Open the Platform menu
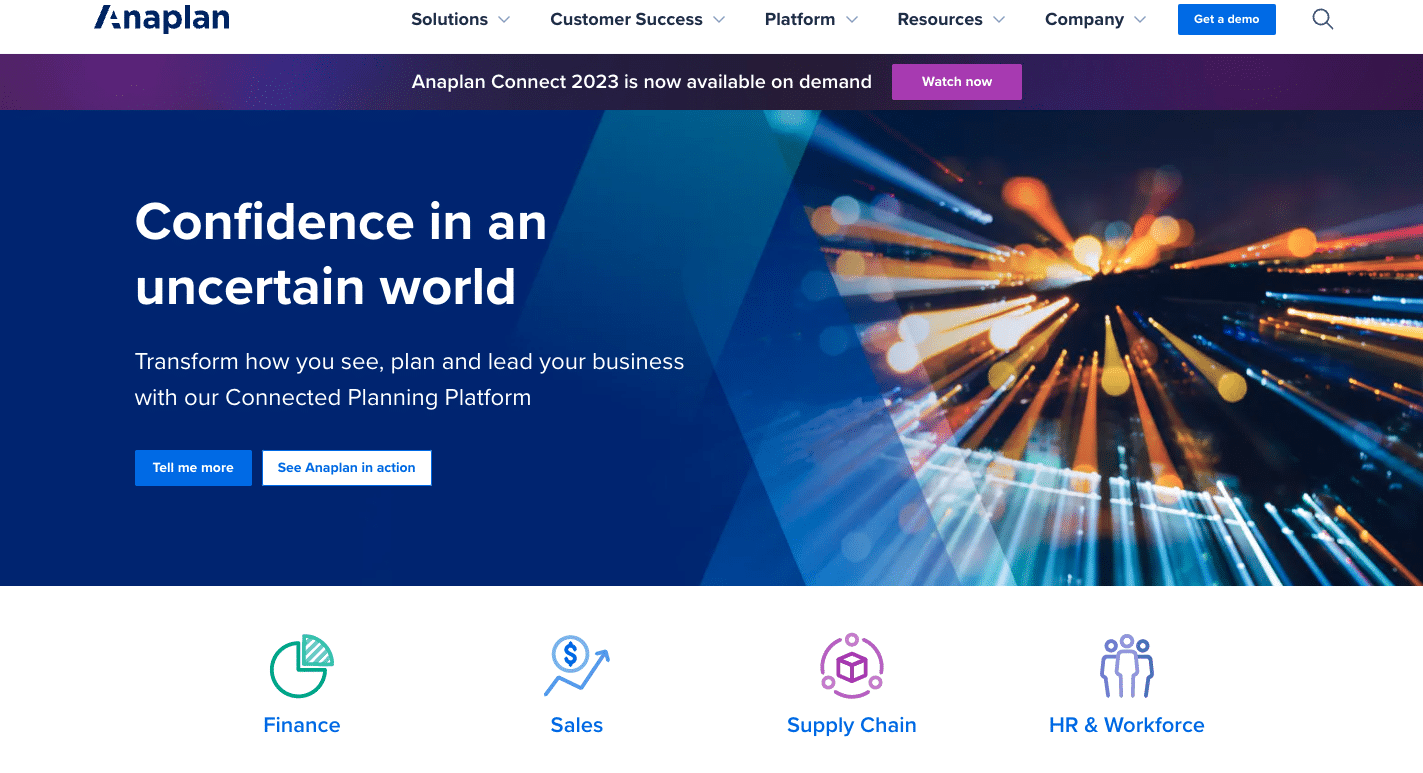This screenshot has height=773, width=1423. [800, 19]
